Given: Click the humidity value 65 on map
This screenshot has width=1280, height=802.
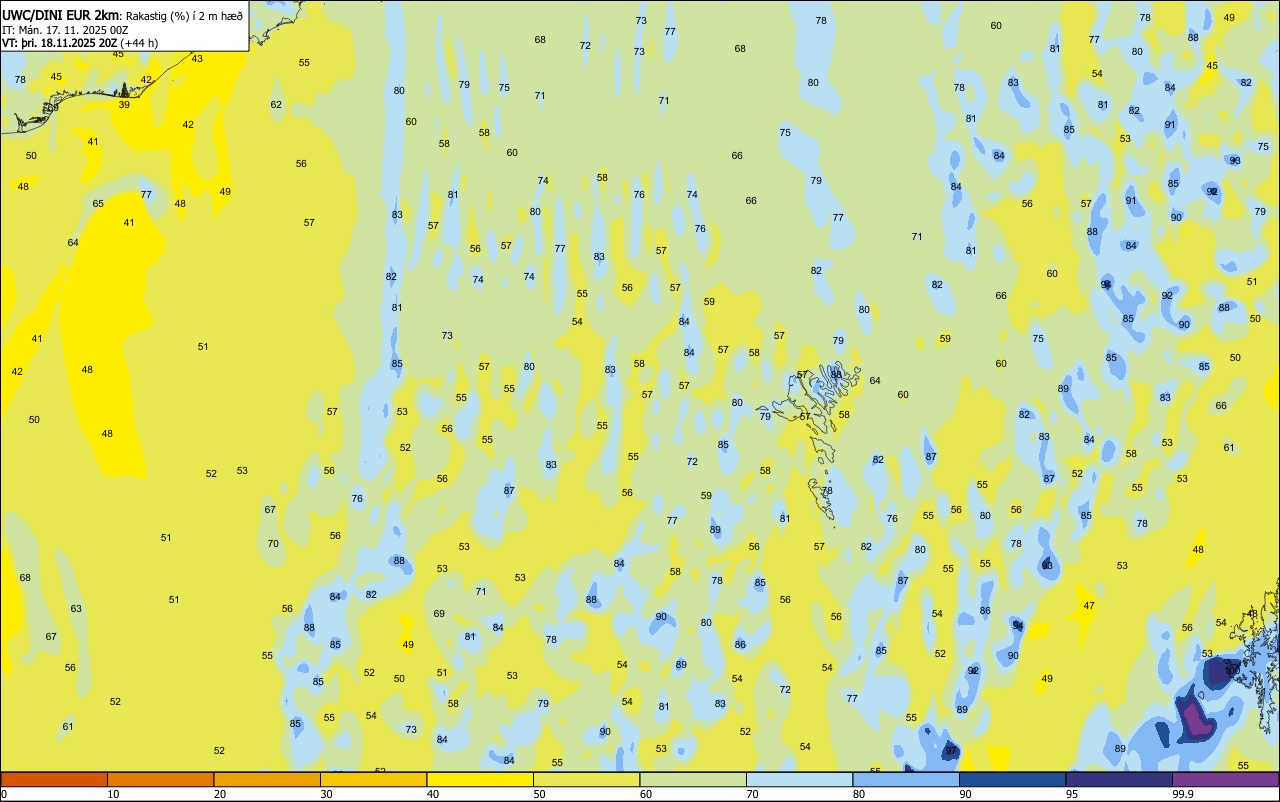Looking at the screenshot, I should pos(98,203).
